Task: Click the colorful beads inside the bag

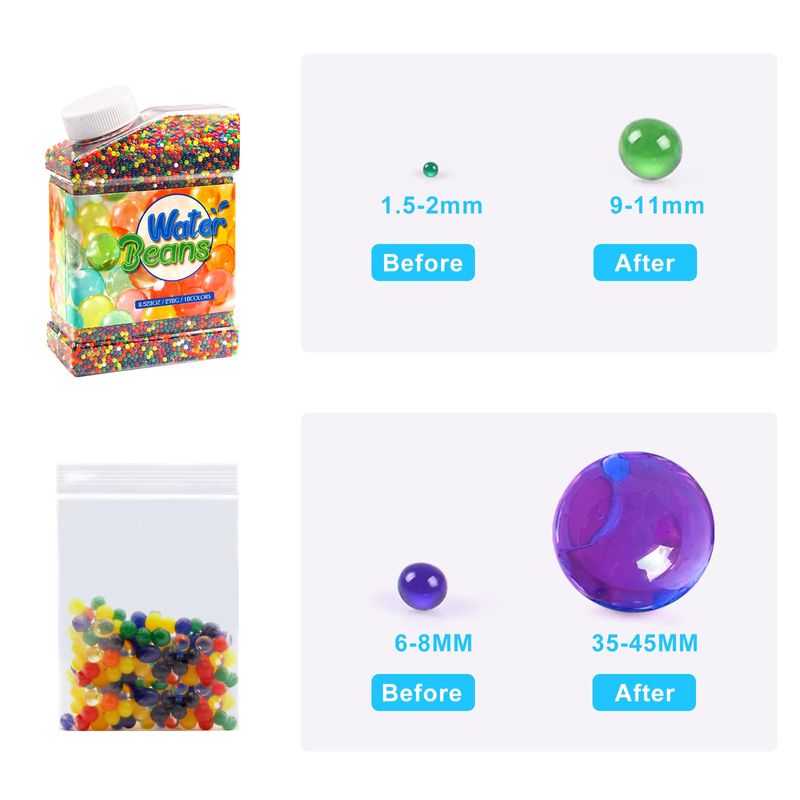Action: (x=149, y=663)
